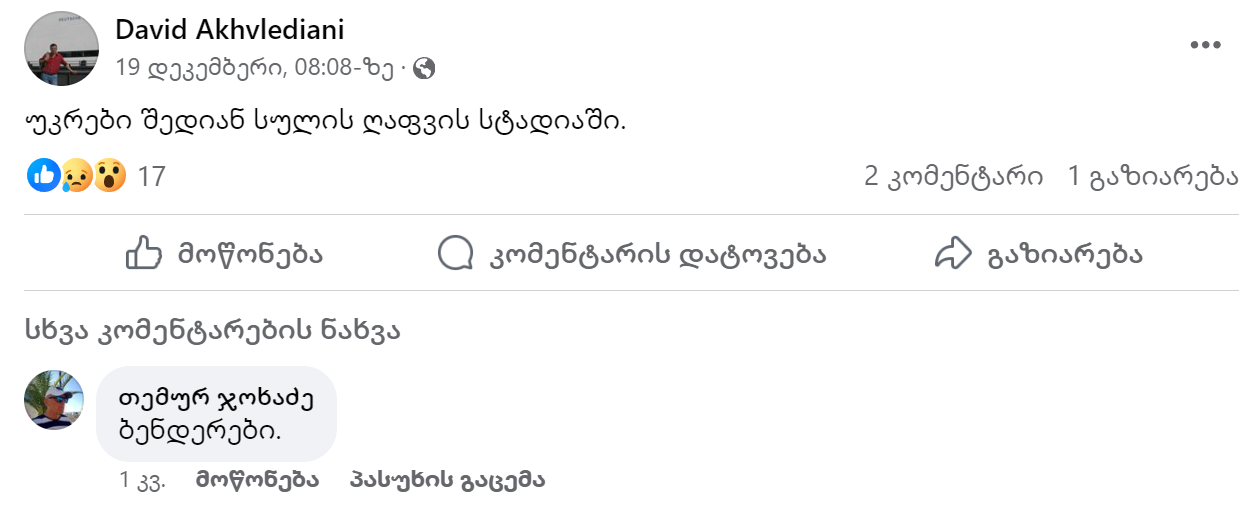The image size is (1257, 509).
Task: Click the speech bubble comment icon
Action: [x=455, y=254]
